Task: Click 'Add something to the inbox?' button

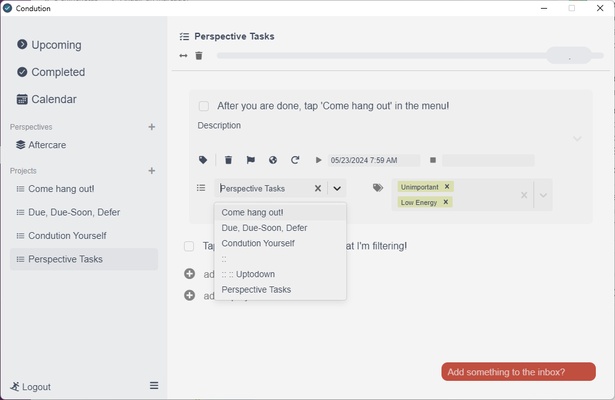Action: tap(518, 372)
